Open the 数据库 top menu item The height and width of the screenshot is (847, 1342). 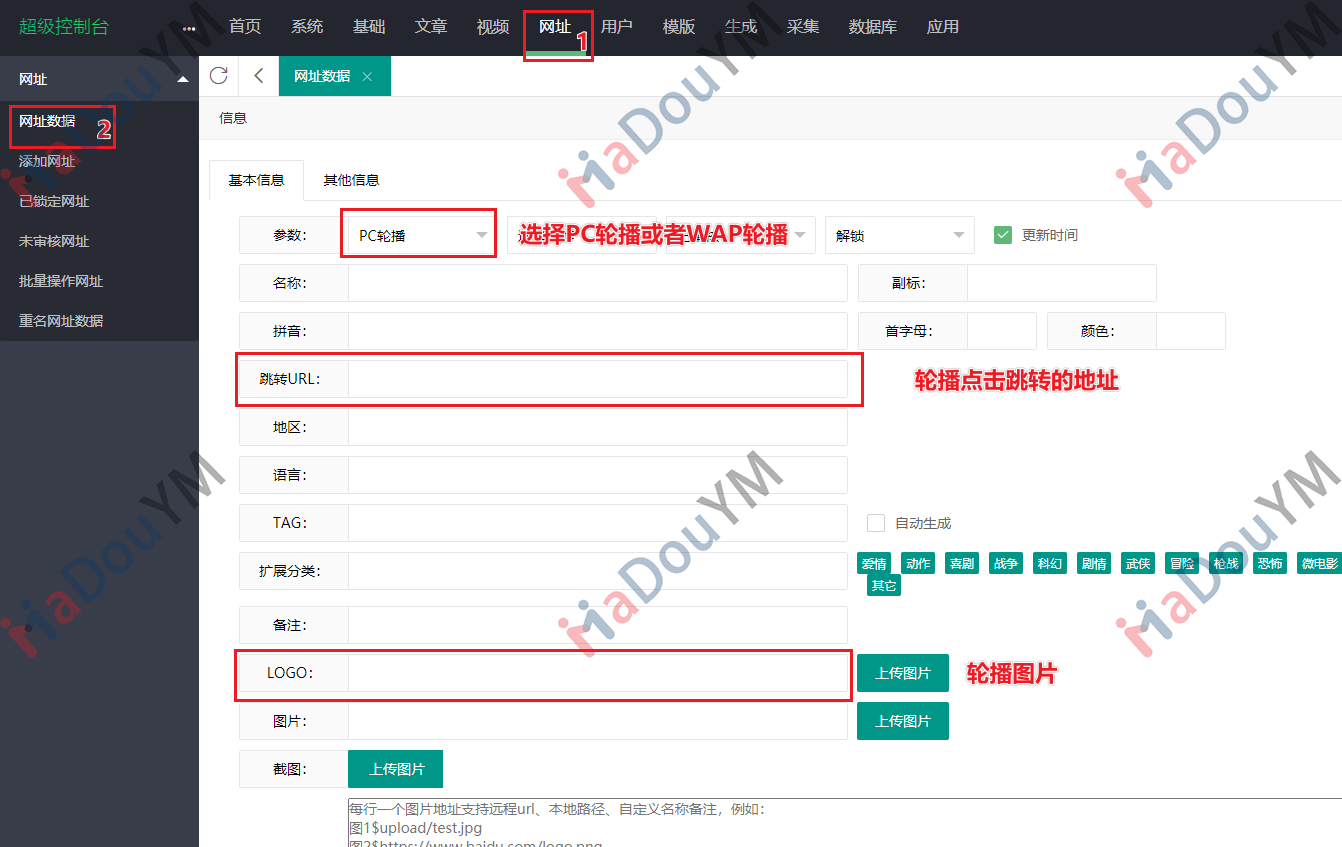coord(872,27)
